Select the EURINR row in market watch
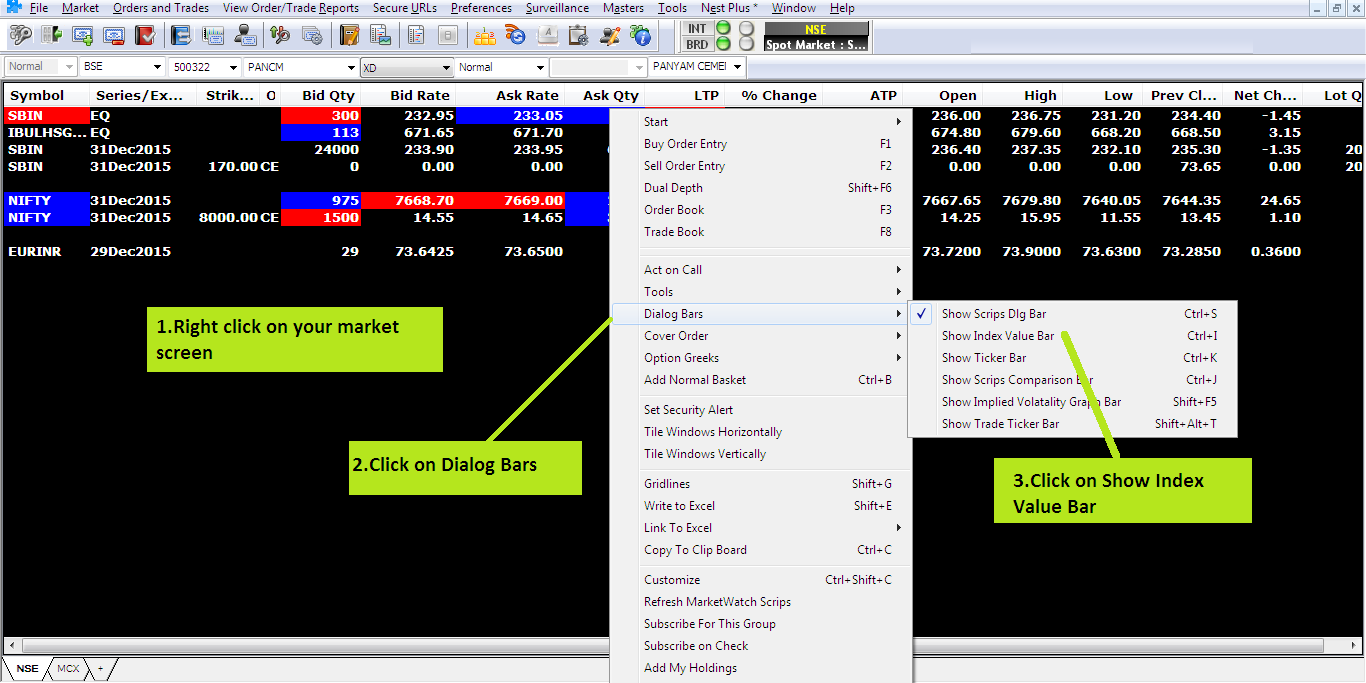The width and height of the screenshot is (1366, 683). tap(35, 252)
